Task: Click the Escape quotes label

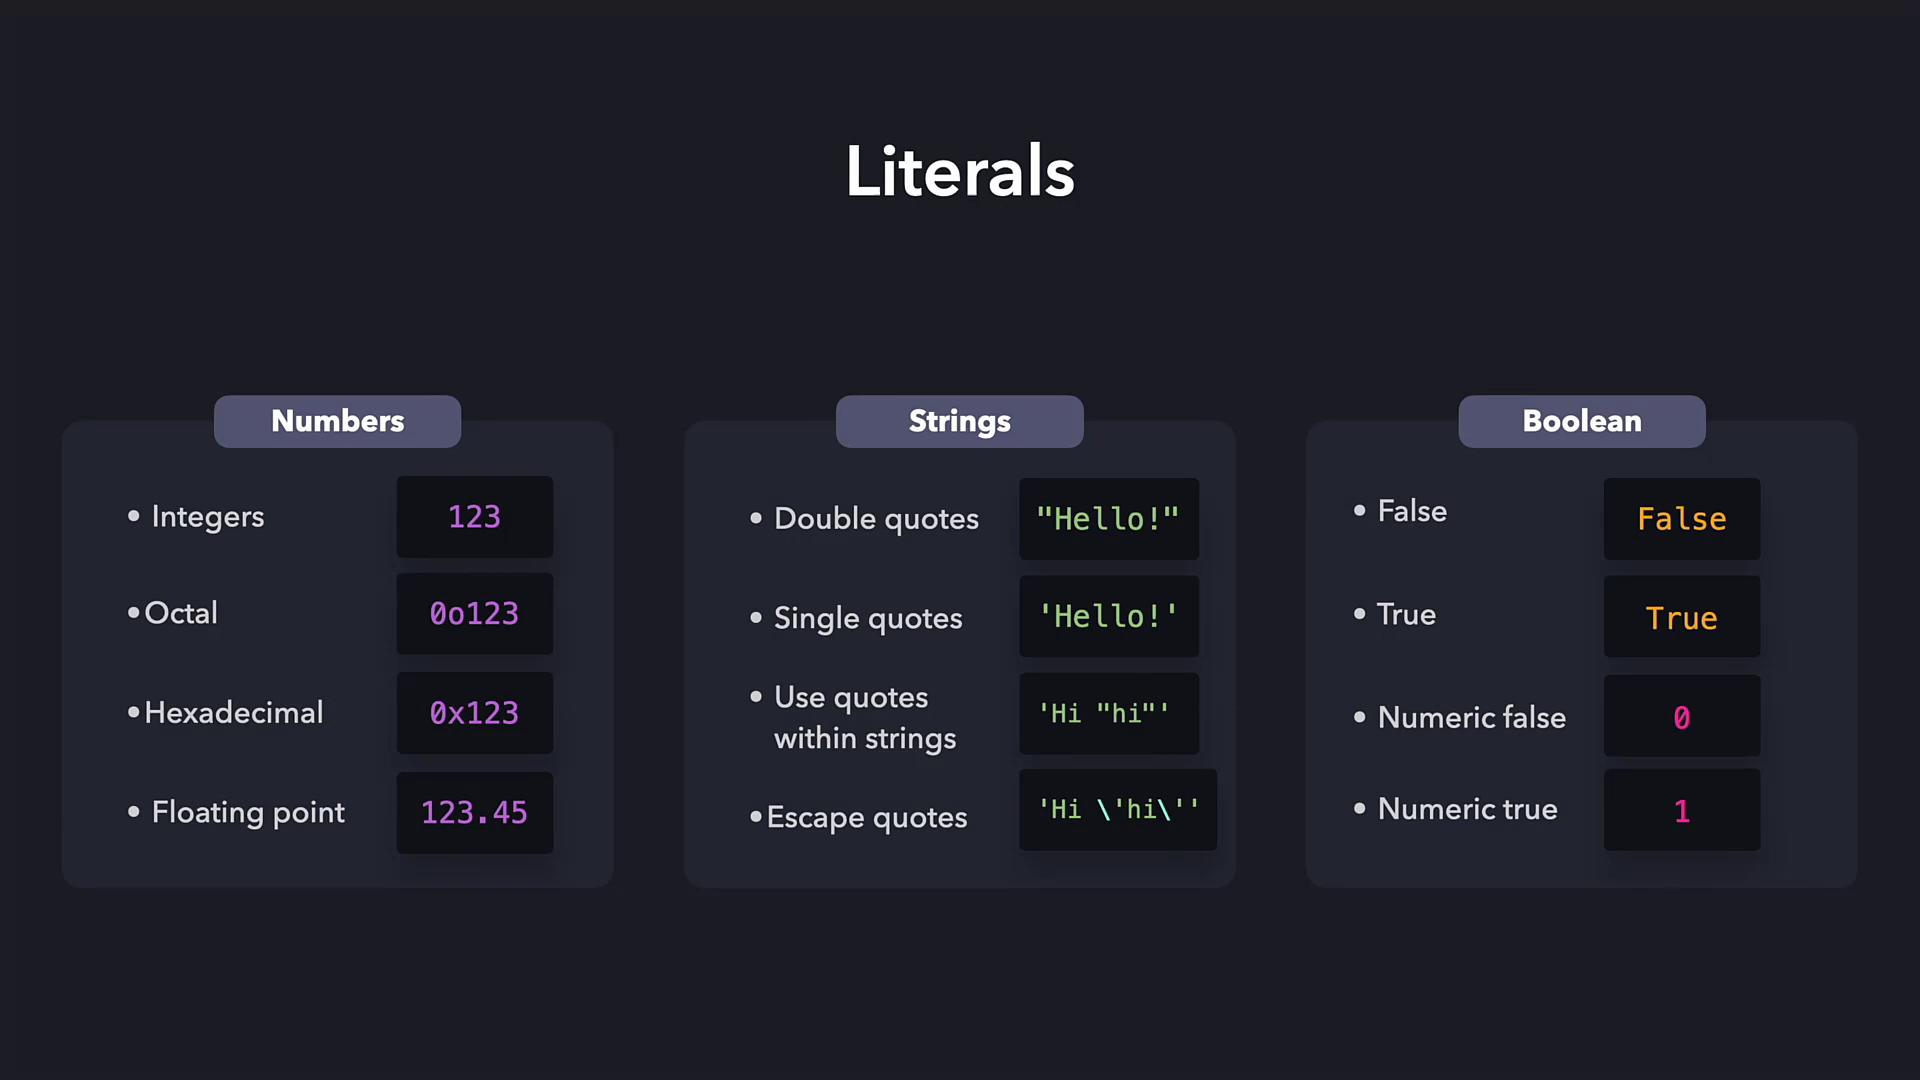Action: (866, 817)
